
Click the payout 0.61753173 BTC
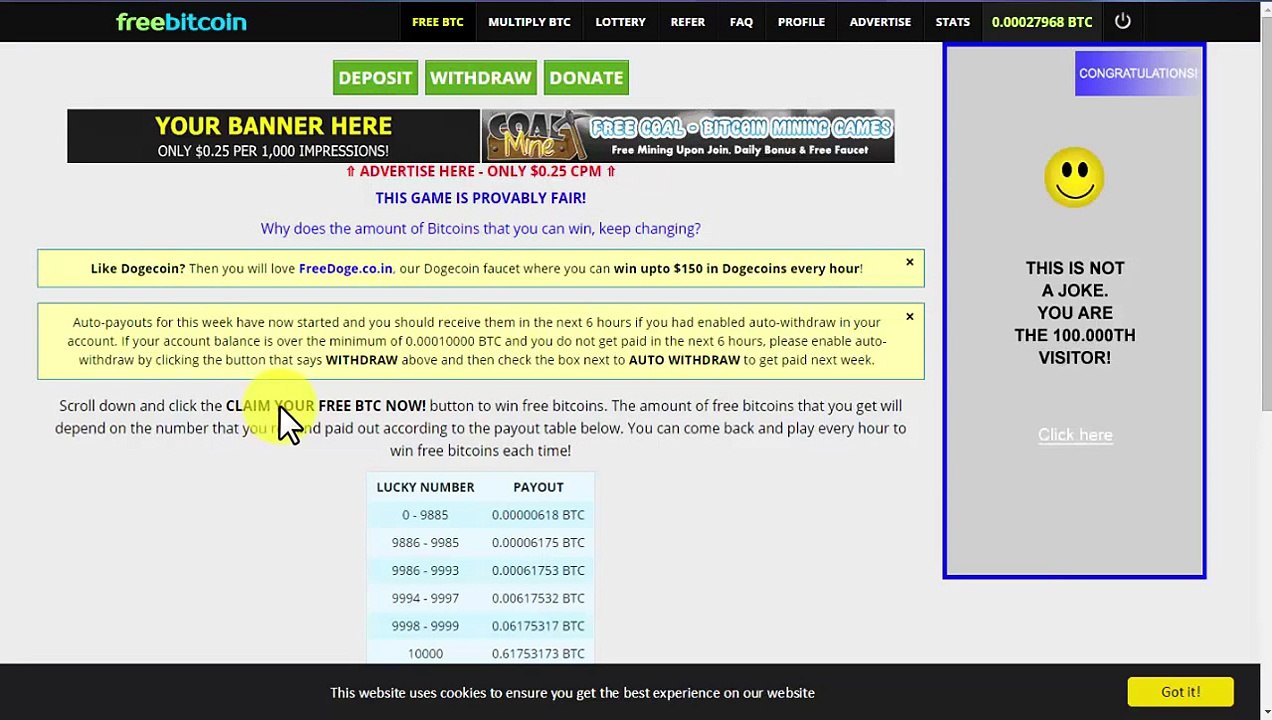[538, 654]
